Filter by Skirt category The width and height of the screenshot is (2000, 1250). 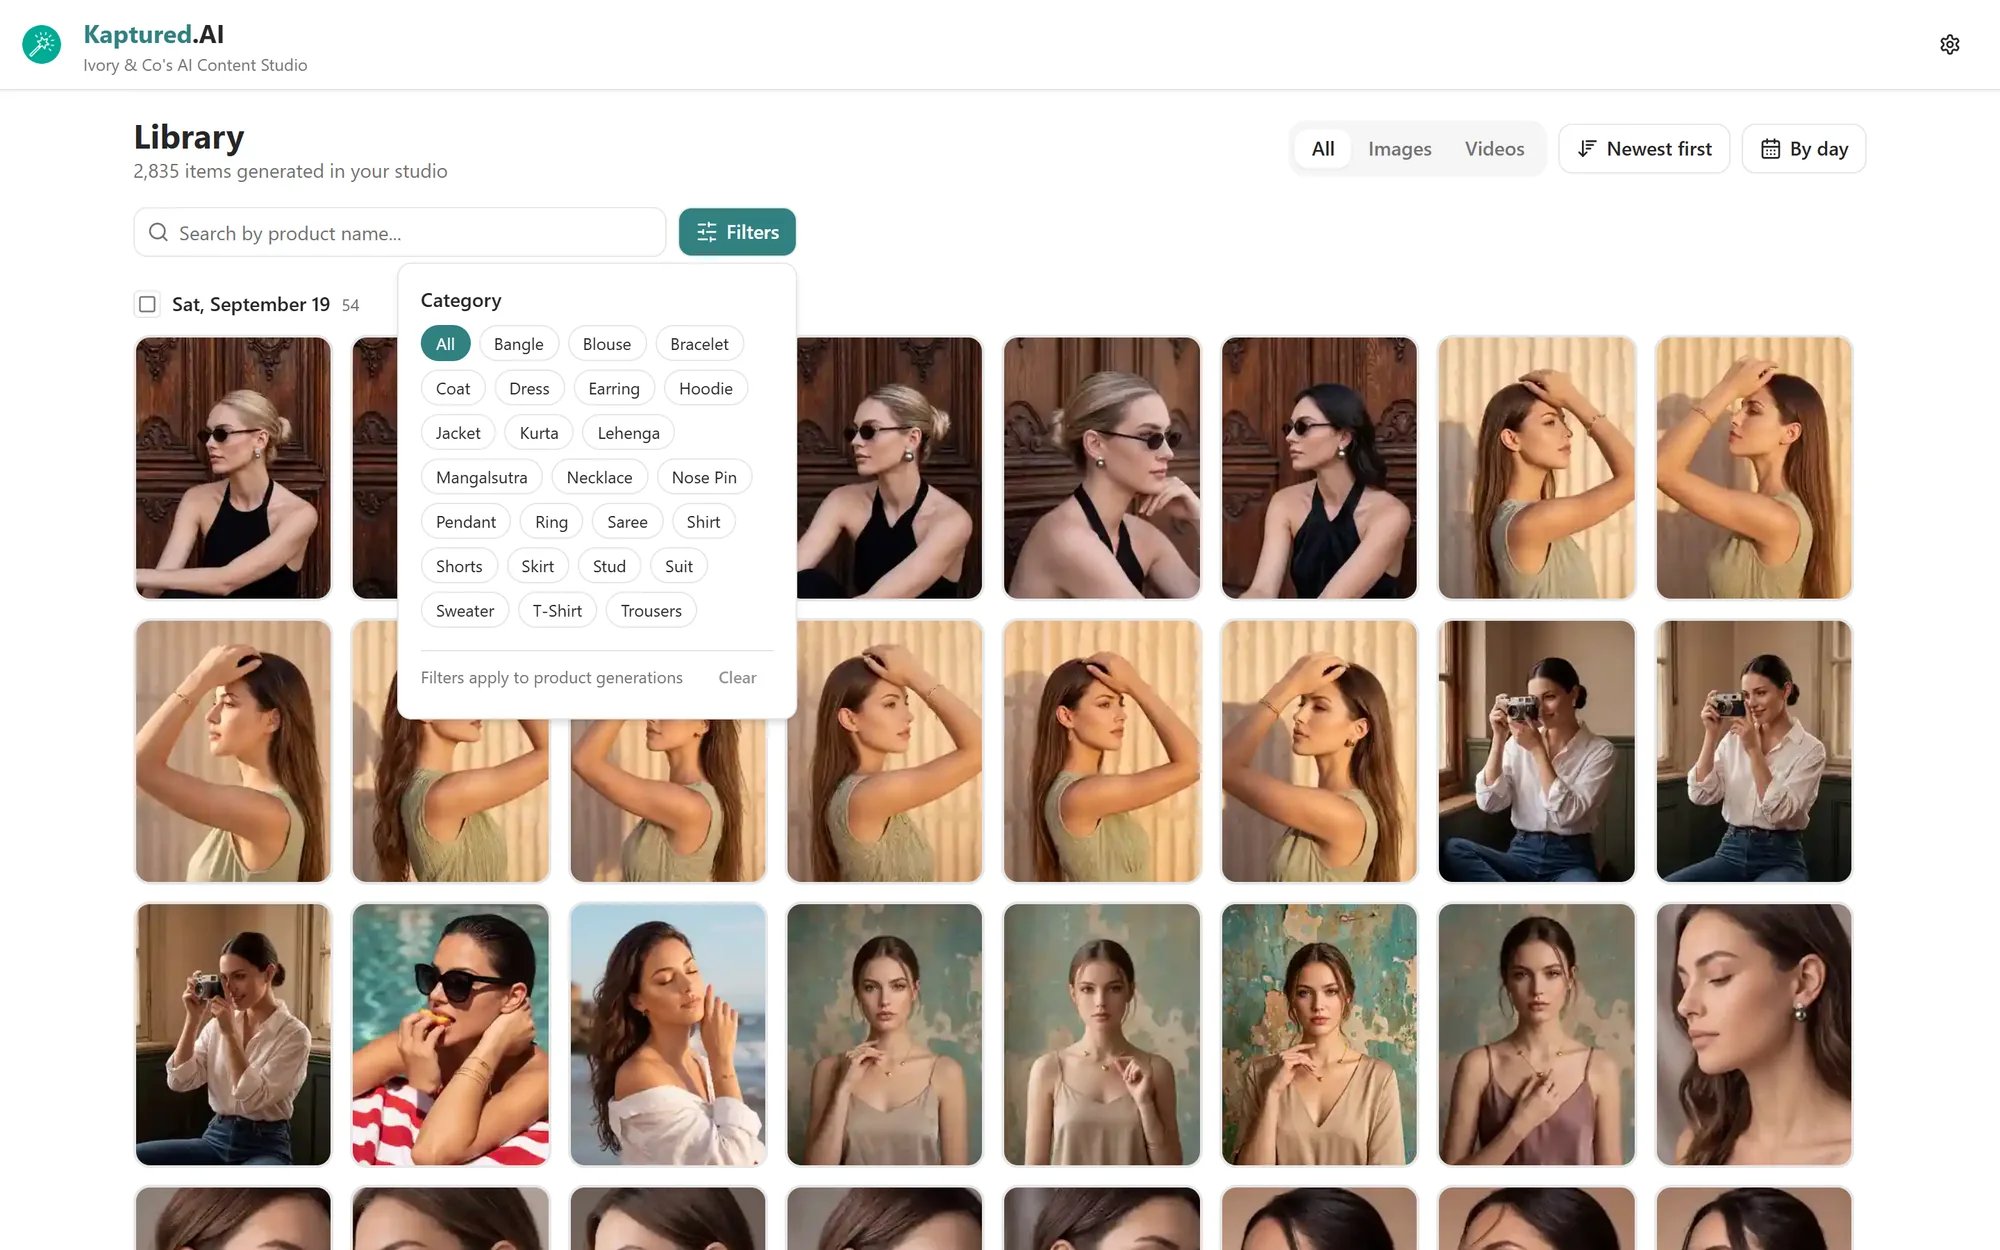click(537, 566)
